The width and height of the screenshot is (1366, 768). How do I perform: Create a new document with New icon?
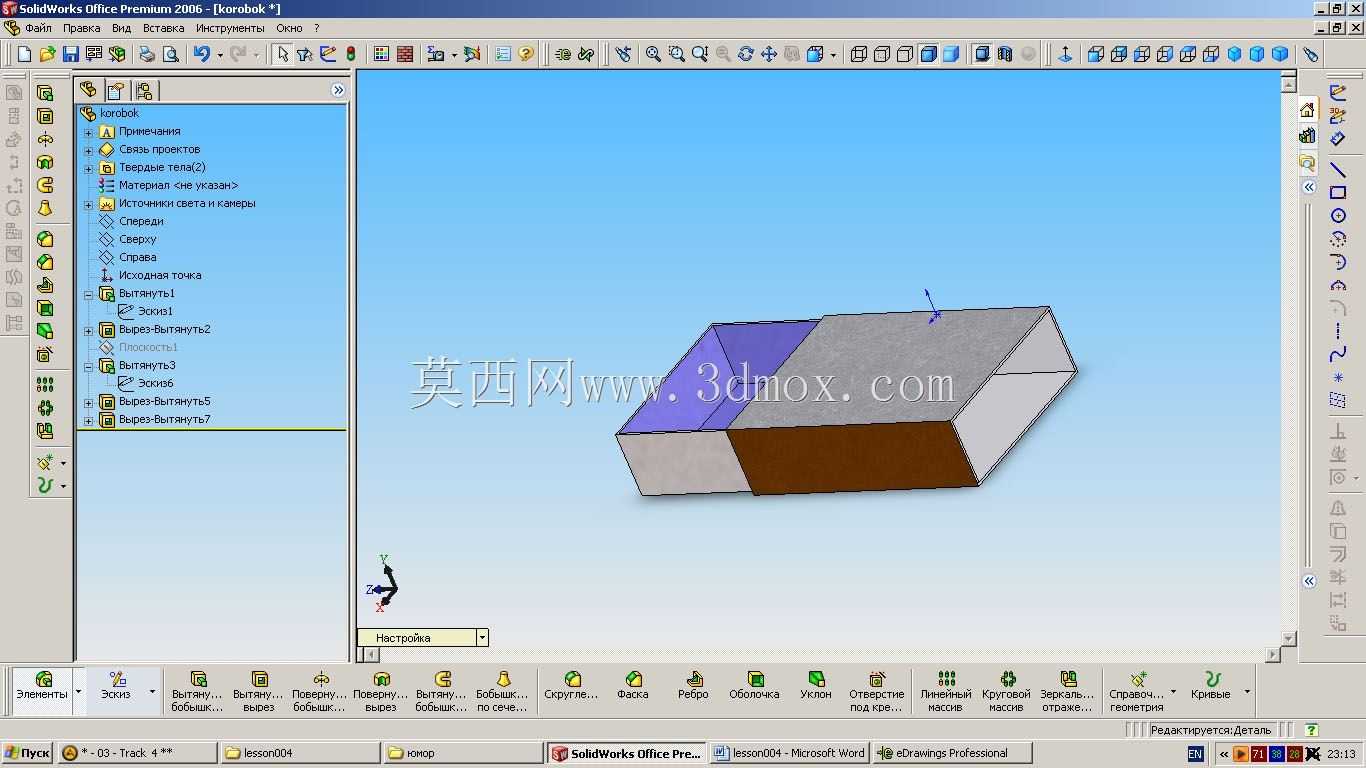[x=24, y=54]
